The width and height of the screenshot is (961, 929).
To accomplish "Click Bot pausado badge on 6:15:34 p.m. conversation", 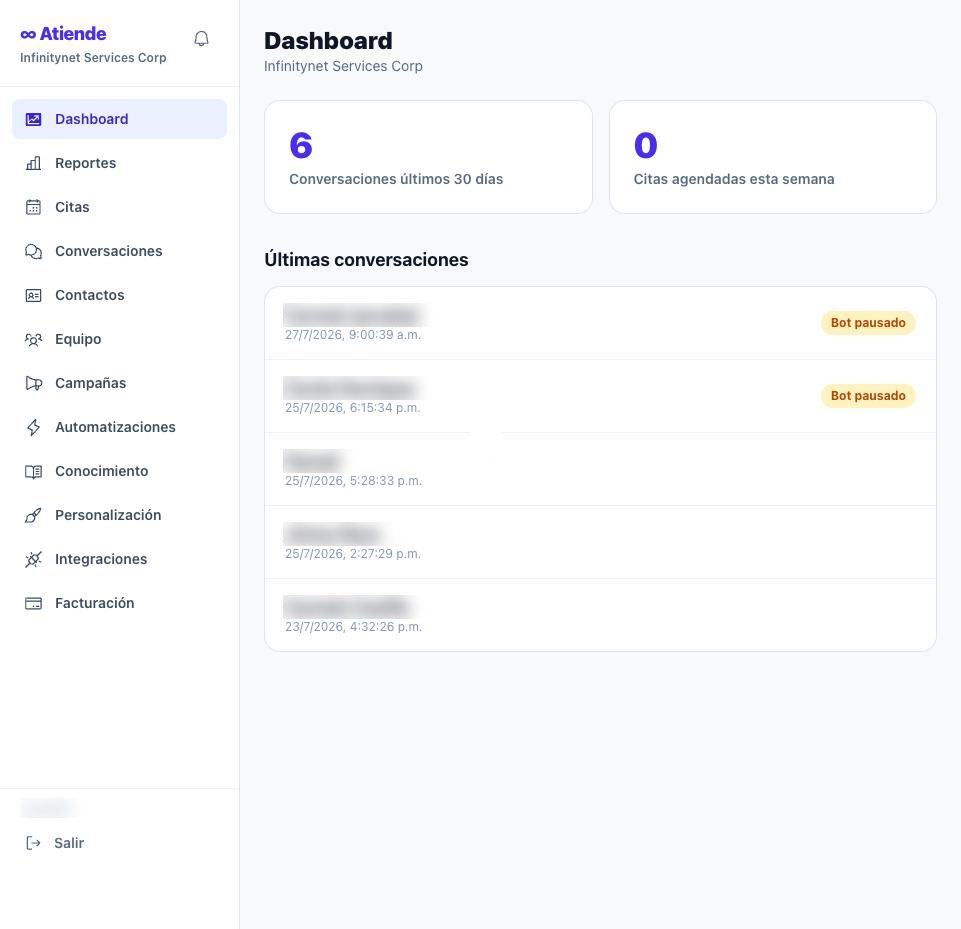I will pyautogui.click(x=868, y=396).
